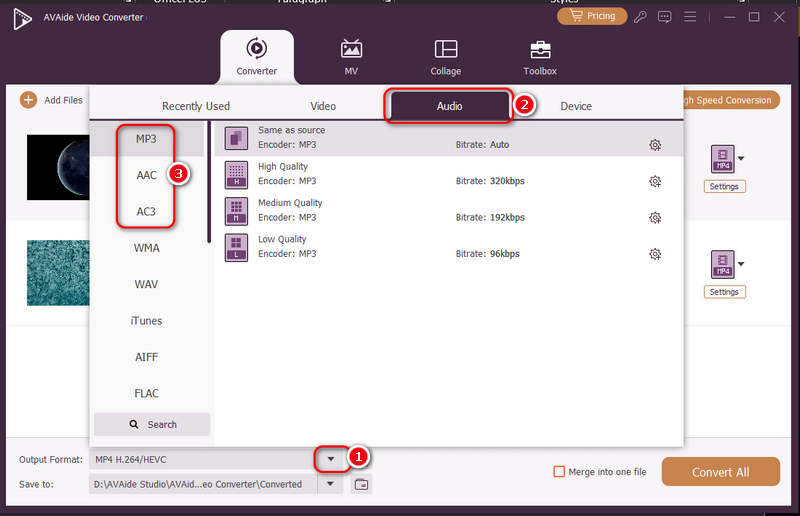Choose FLAC from the format list

[147, 393]
